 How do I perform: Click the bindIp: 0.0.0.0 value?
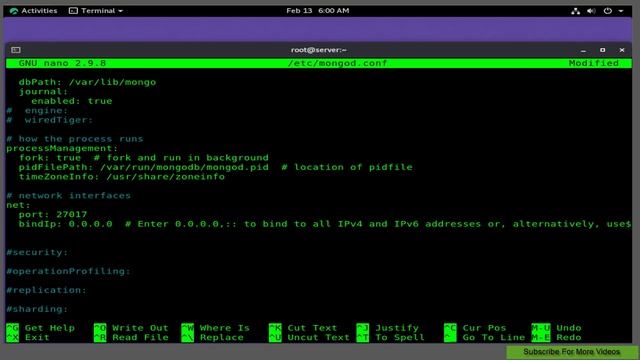tap(65, 224)
